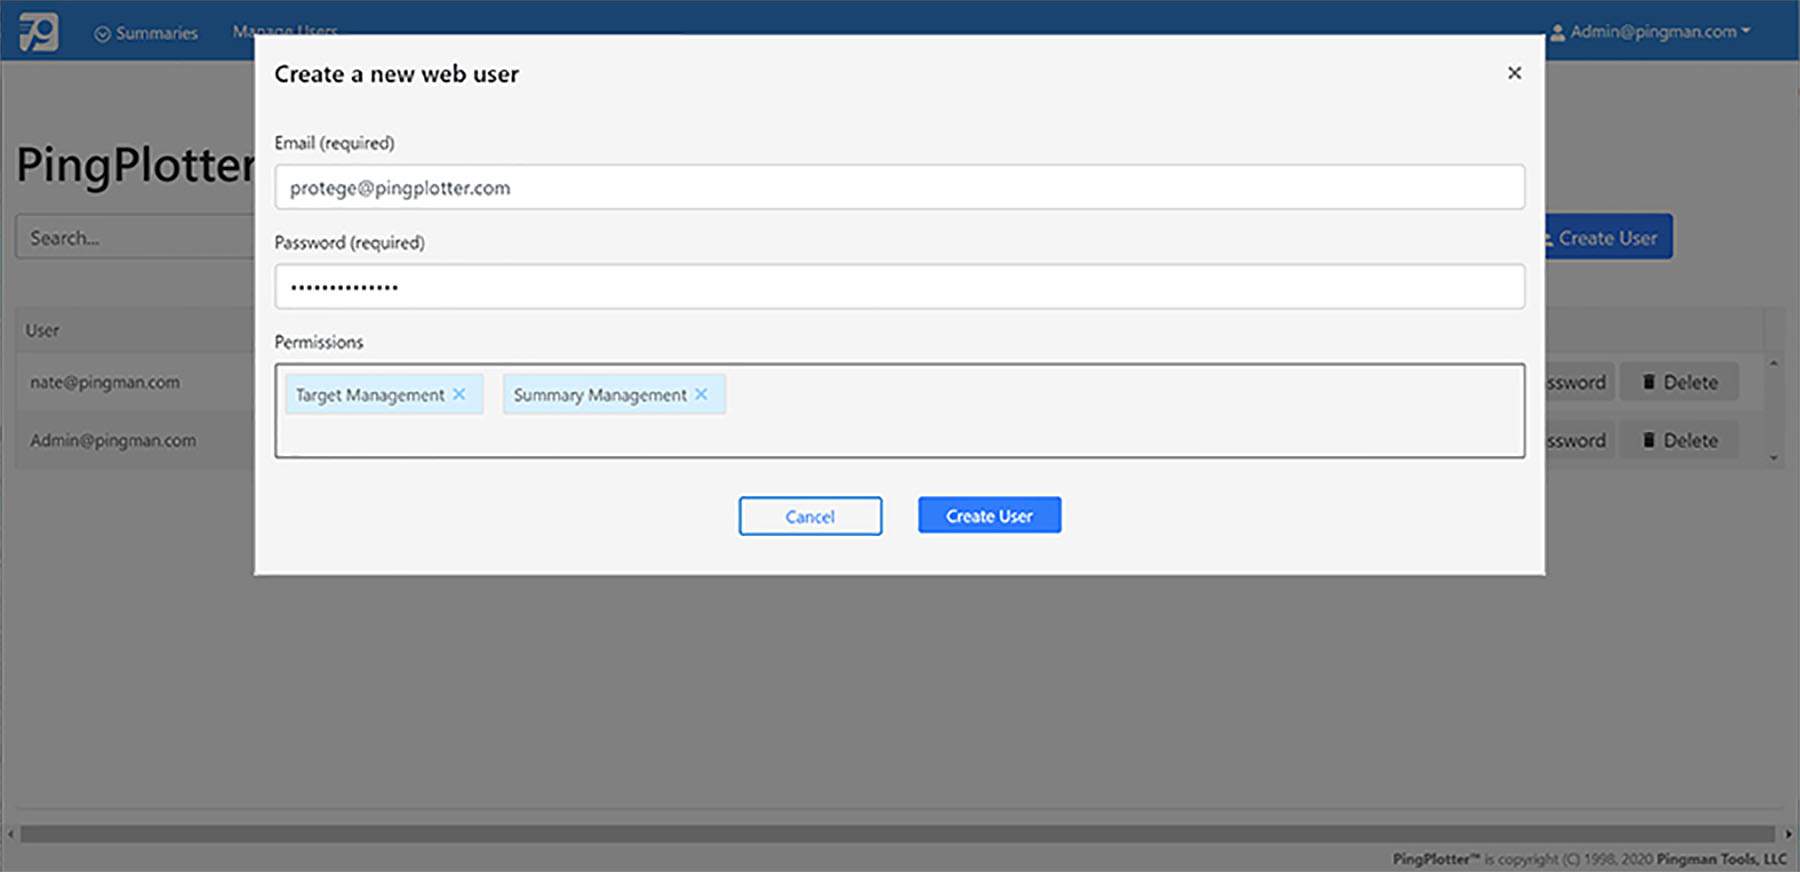This screenshot has height=872, width=1800.
Task: Open the Admin@pingman.com account dropdown
Action: coord(1651,32)
